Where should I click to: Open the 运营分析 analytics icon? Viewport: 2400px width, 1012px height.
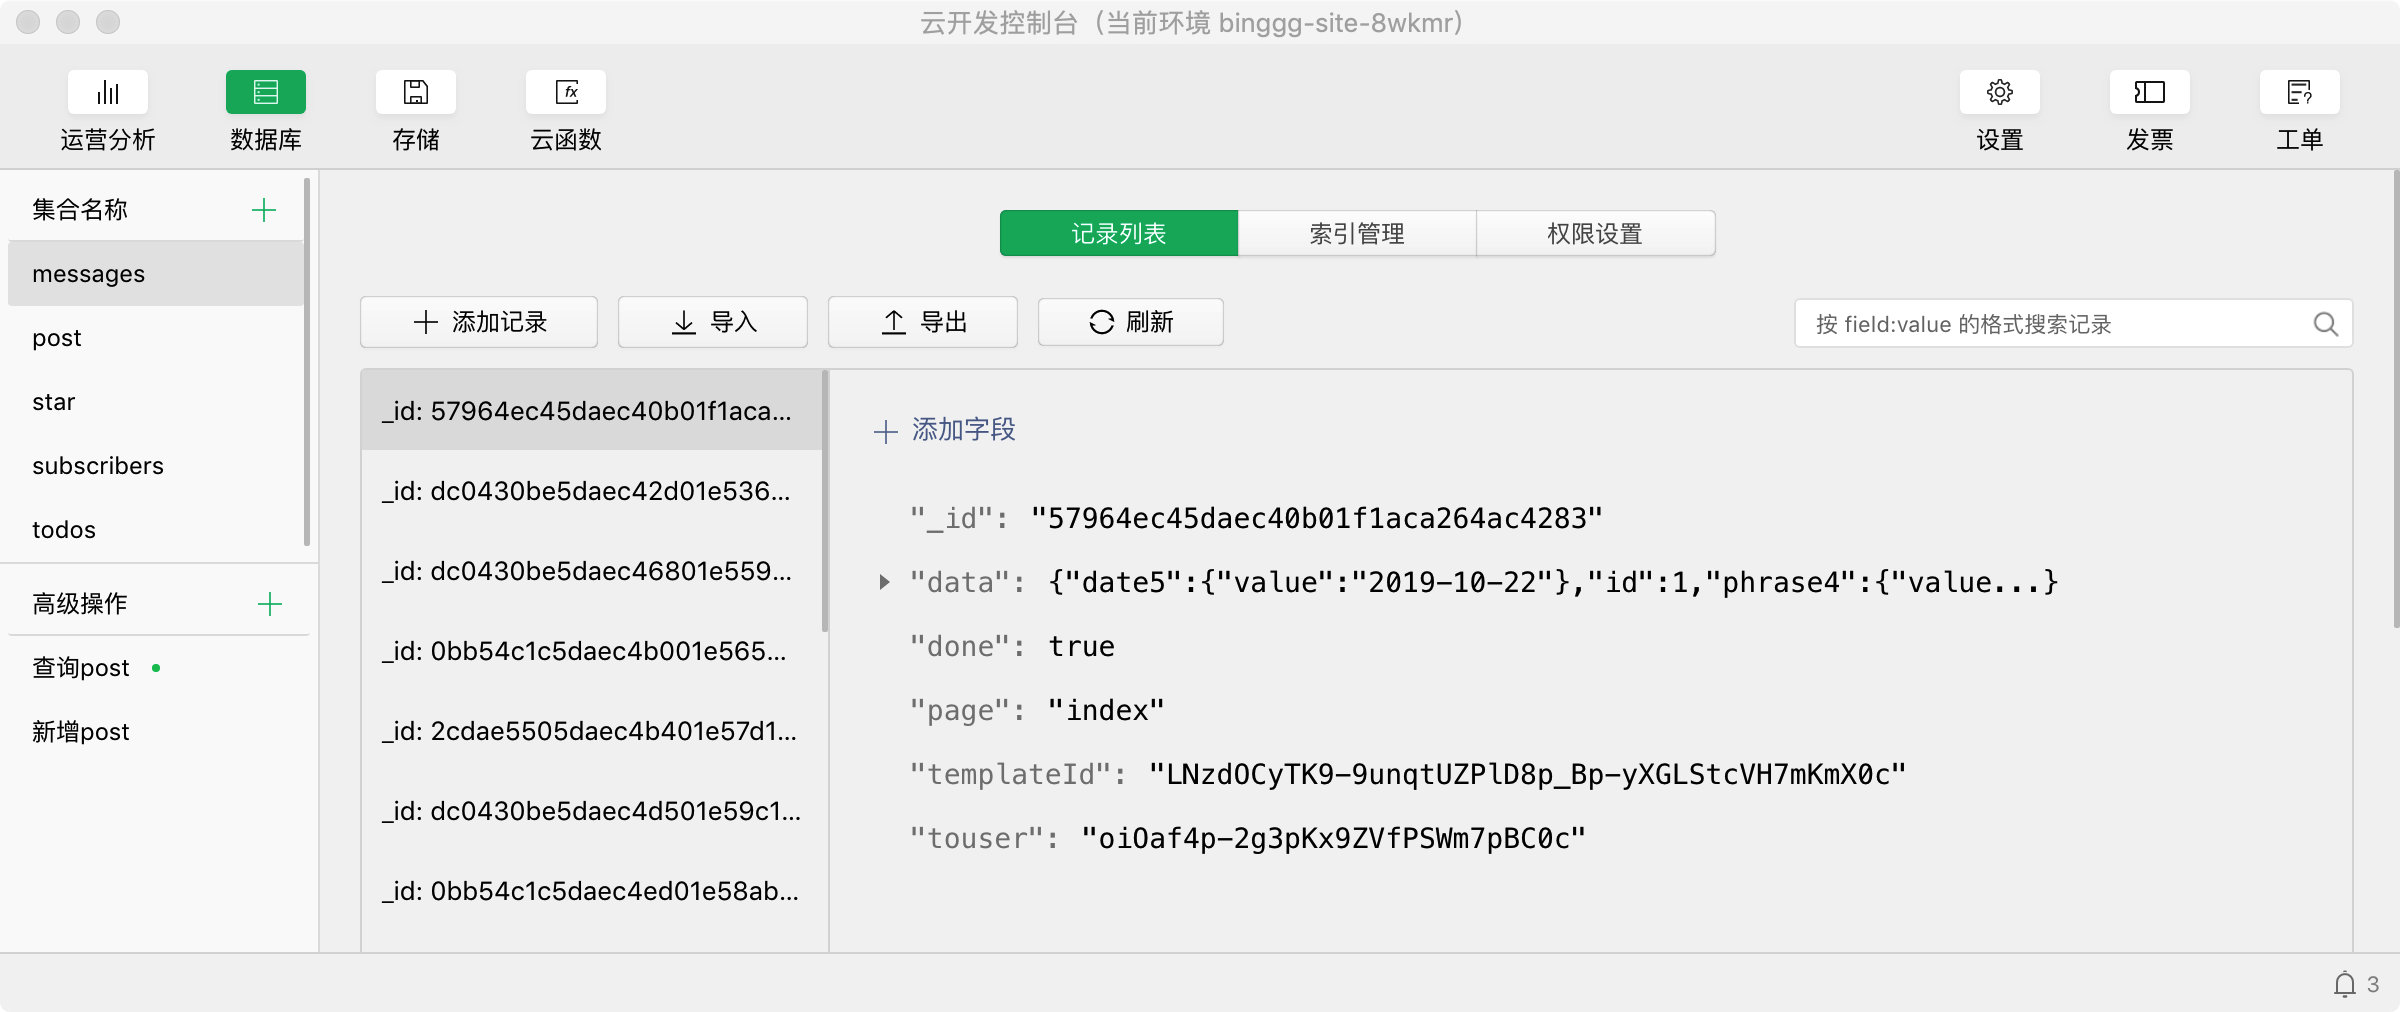pos(108,93)
